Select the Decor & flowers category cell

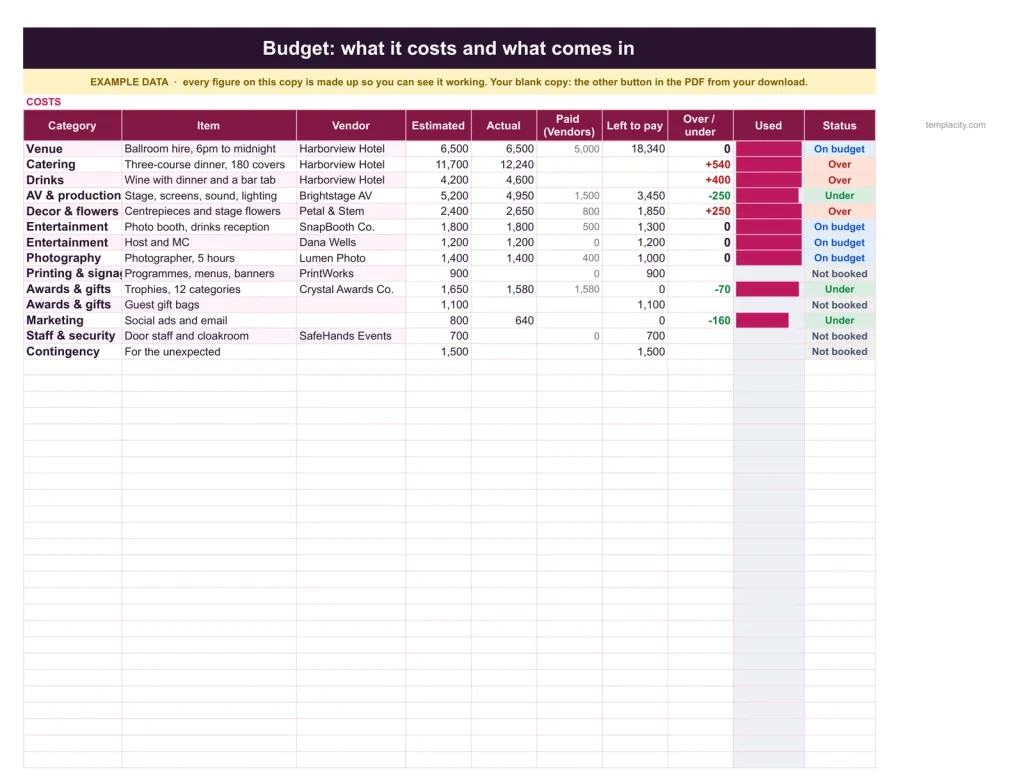point(72,211)
